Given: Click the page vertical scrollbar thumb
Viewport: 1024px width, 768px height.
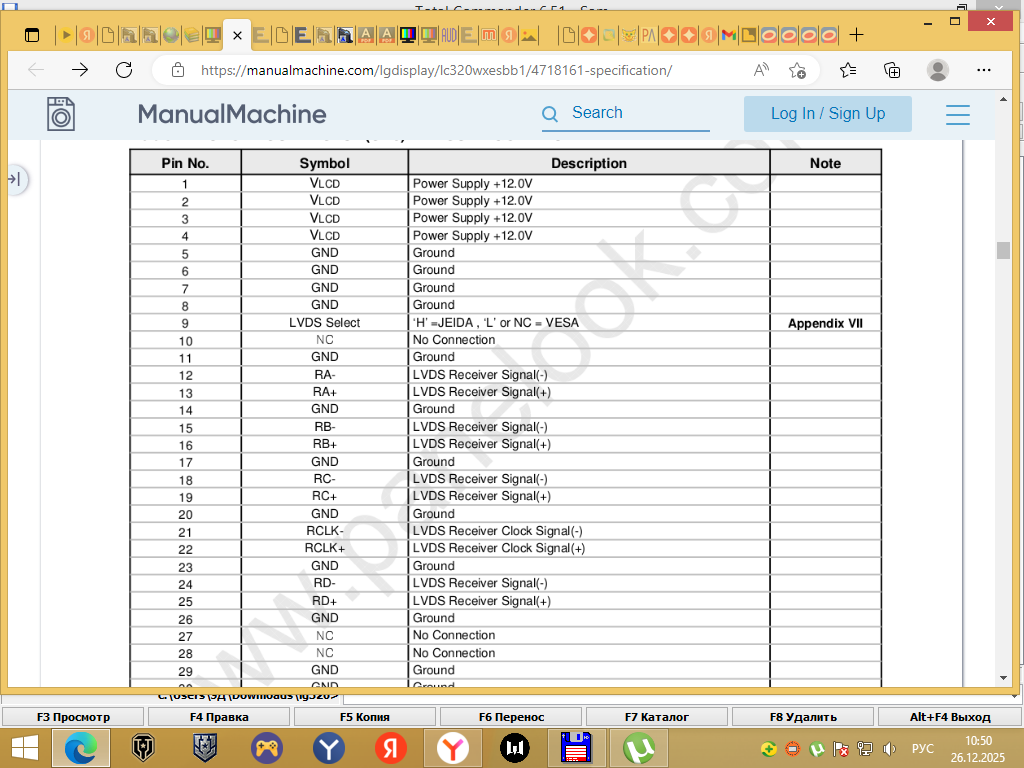Looking at the screenshot, I should click(x=1003, y=250).
